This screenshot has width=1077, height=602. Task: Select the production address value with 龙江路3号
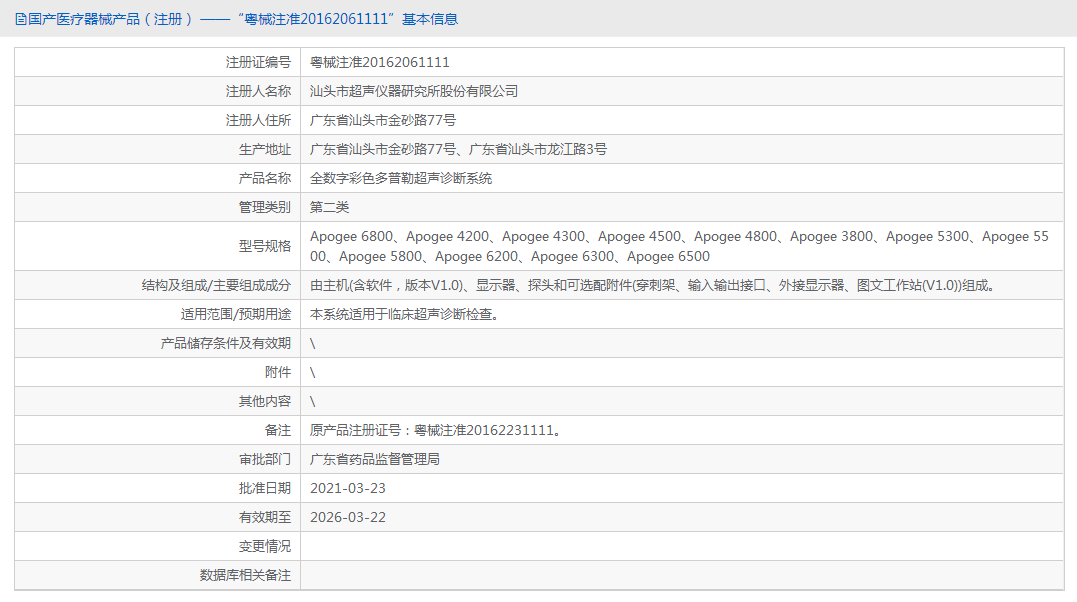(x=458, y=149)
